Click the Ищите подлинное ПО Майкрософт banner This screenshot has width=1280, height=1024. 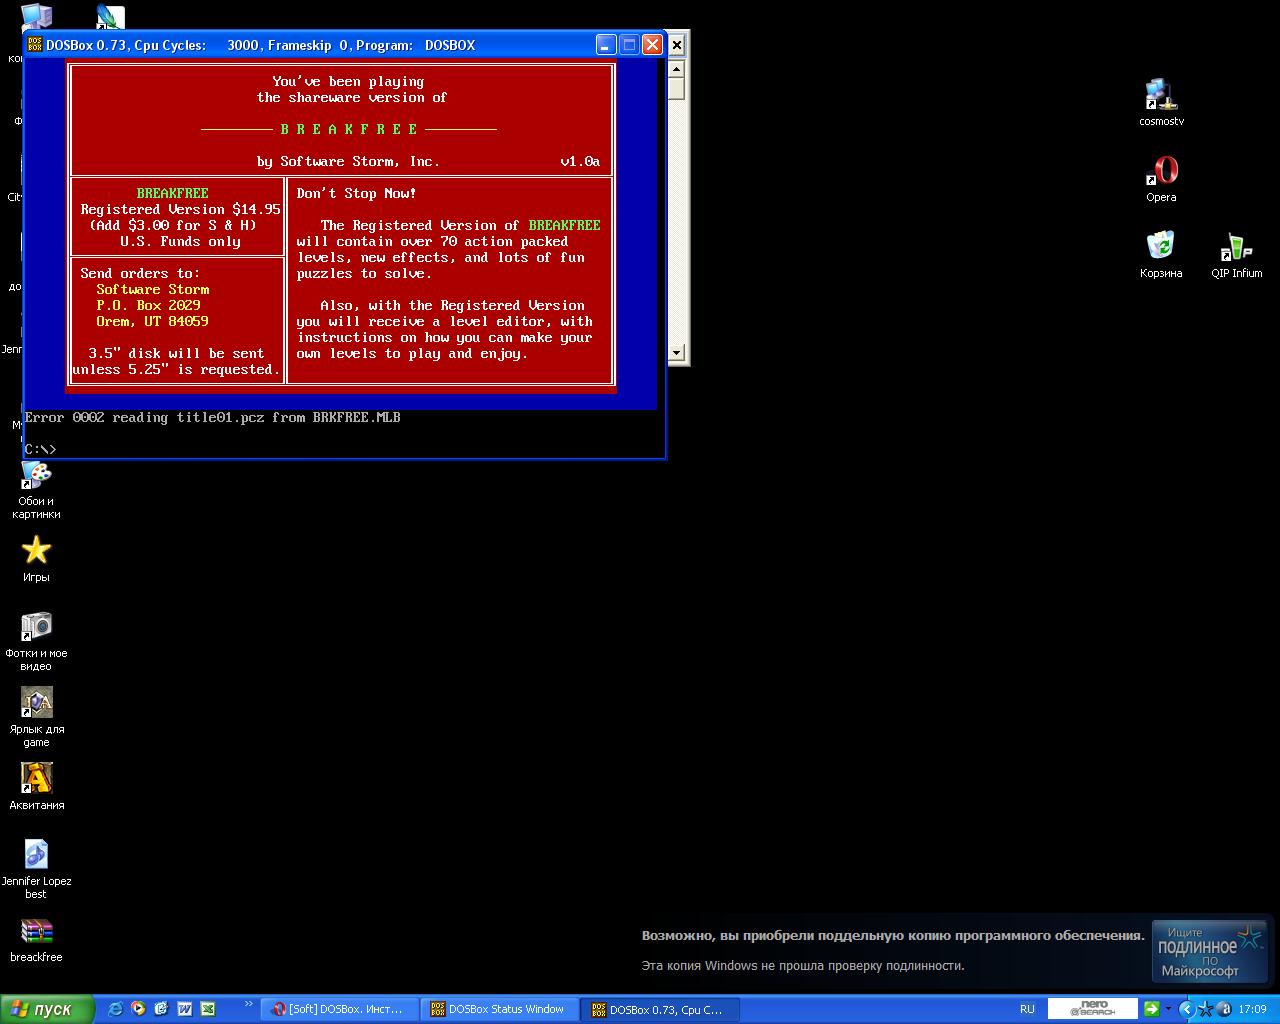[x=1210, y=951]
